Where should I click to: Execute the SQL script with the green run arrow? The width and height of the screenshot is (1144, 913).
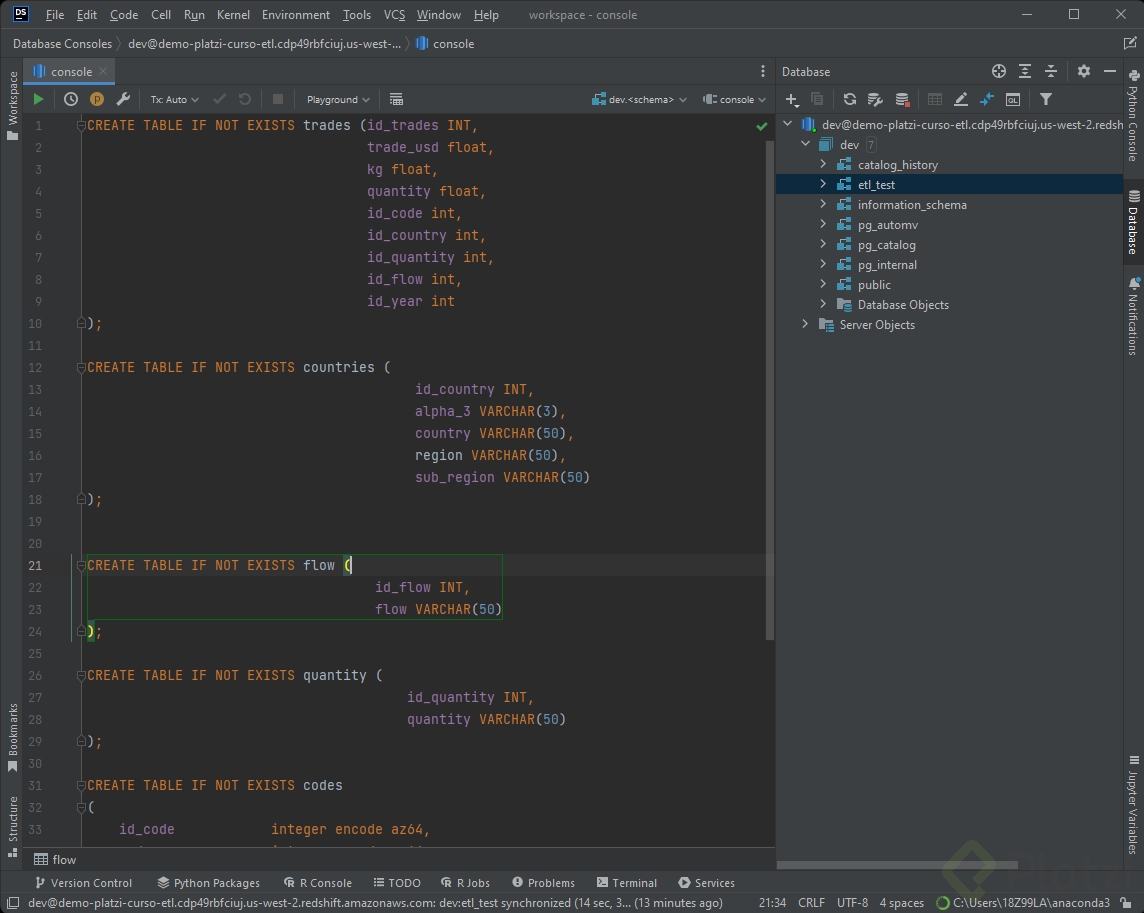coord(38,99)
